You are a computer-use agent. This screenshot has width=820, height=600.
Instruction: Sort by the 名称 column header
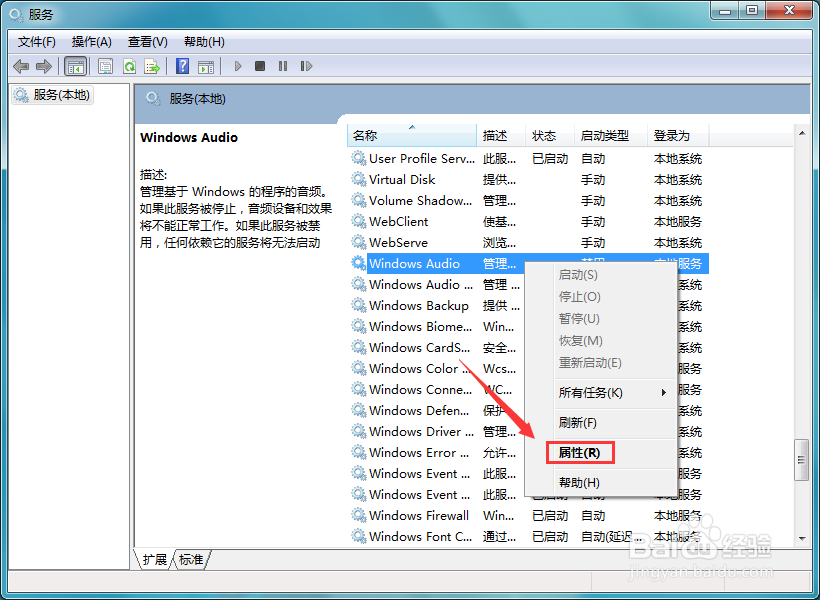click(x=412, y=135)
